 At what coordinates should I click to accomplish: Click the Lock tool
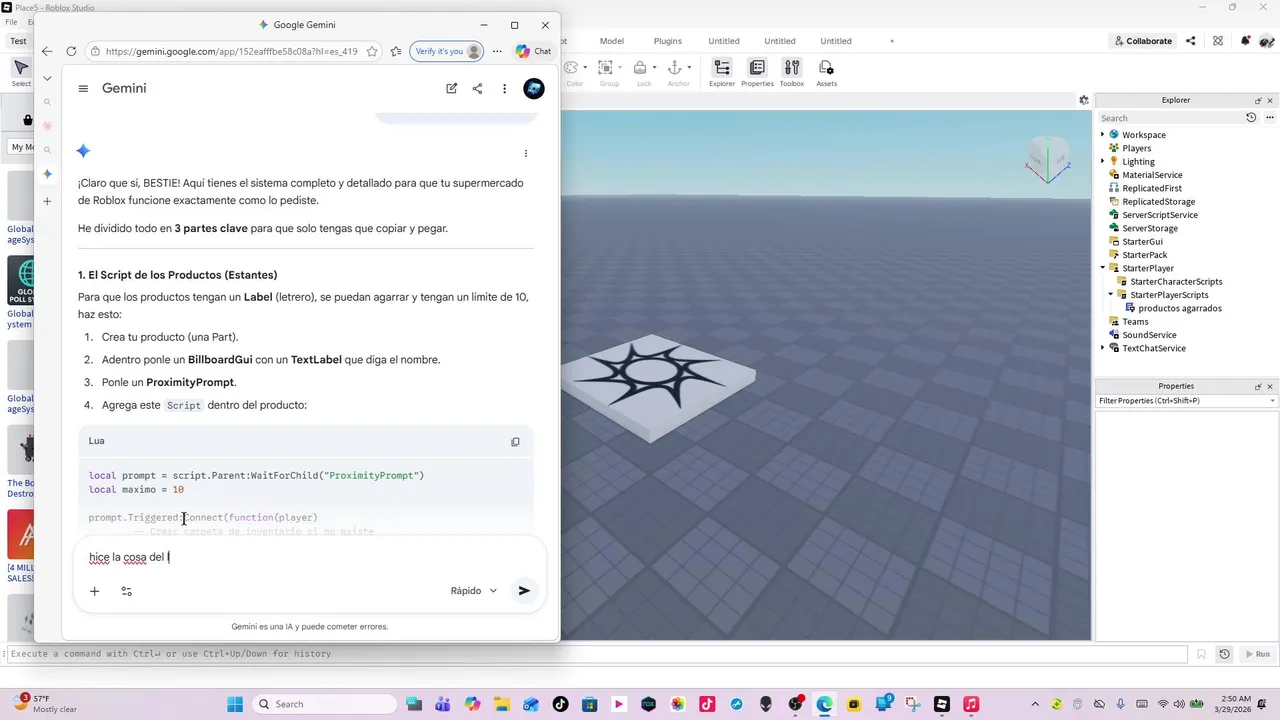tap(640, 73)
